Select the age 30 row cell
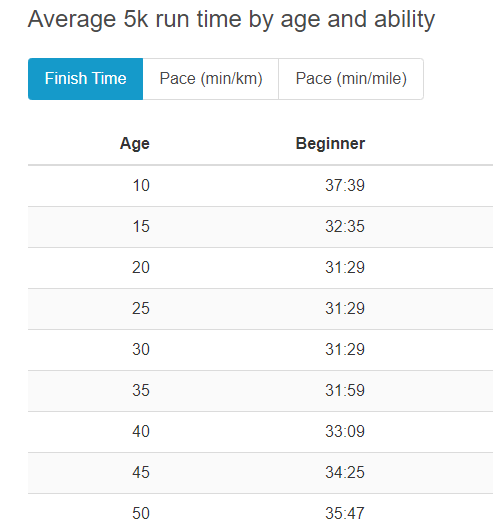This screenshot has width=493, height=531. [x=141, y=349]
